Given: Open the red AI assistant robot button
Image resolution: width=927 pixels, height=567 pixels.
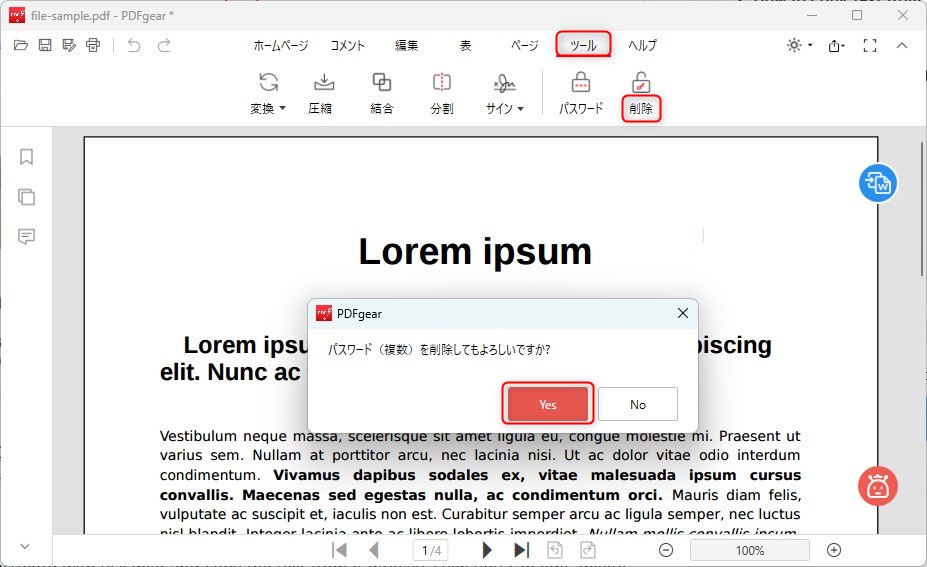Looking at the screenshot, I should tap(877, 486).
